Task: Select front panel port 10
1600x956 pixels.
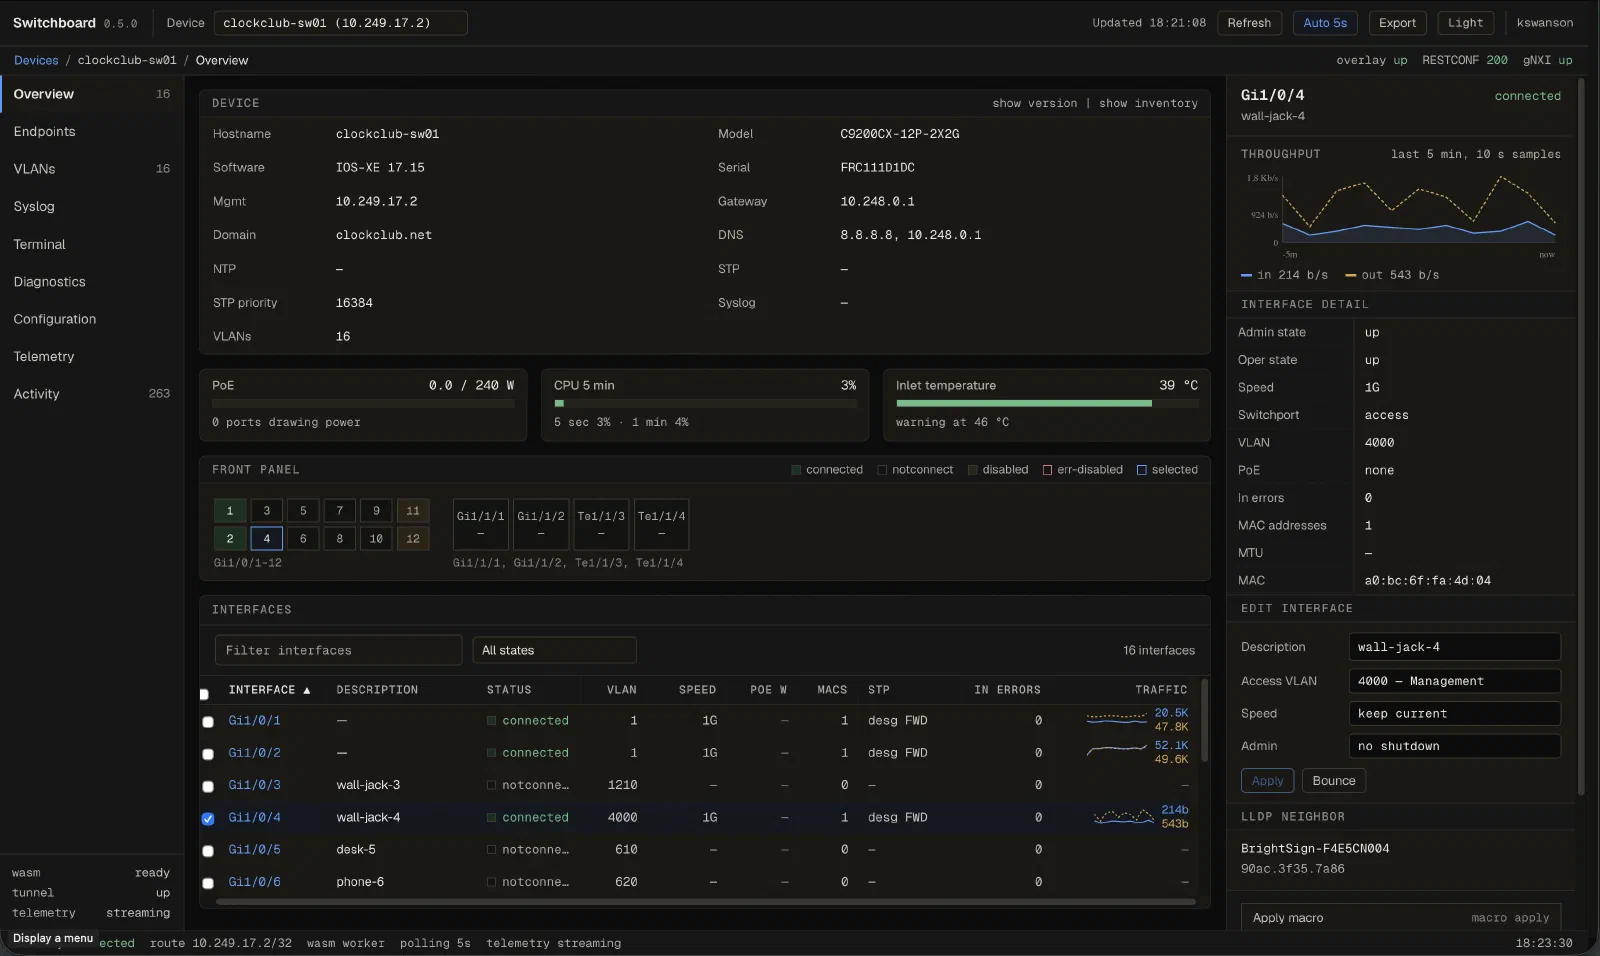Action: point(376,539)
